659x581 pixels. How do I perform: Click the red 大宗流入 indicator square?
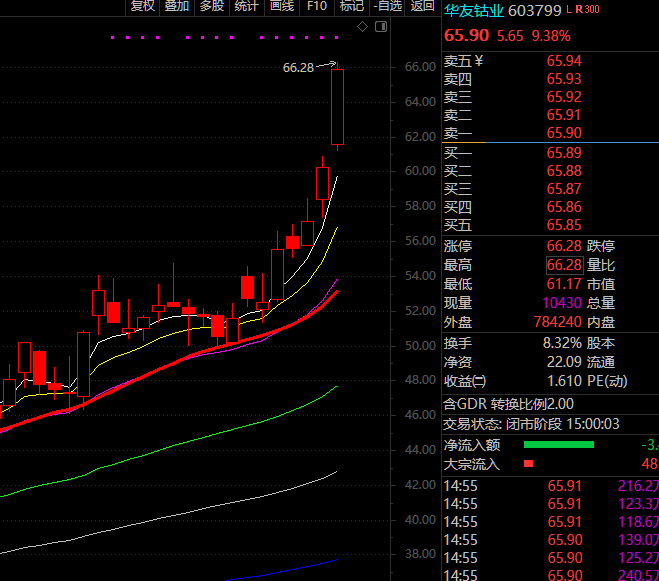[x=529, y=464]
